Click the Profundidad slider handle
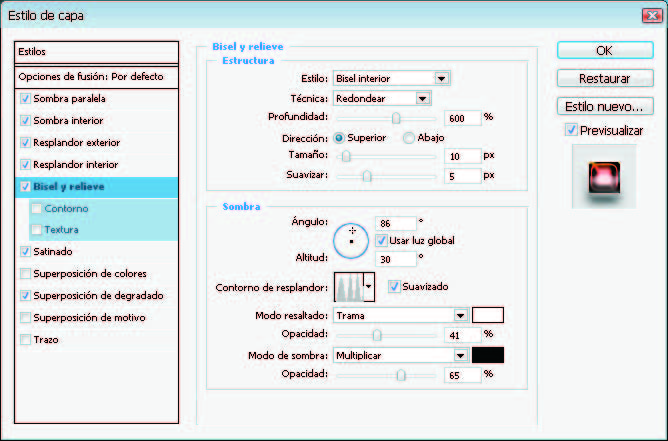The height and width of the screenshot is (441, 668). click(x=396, y=118)
